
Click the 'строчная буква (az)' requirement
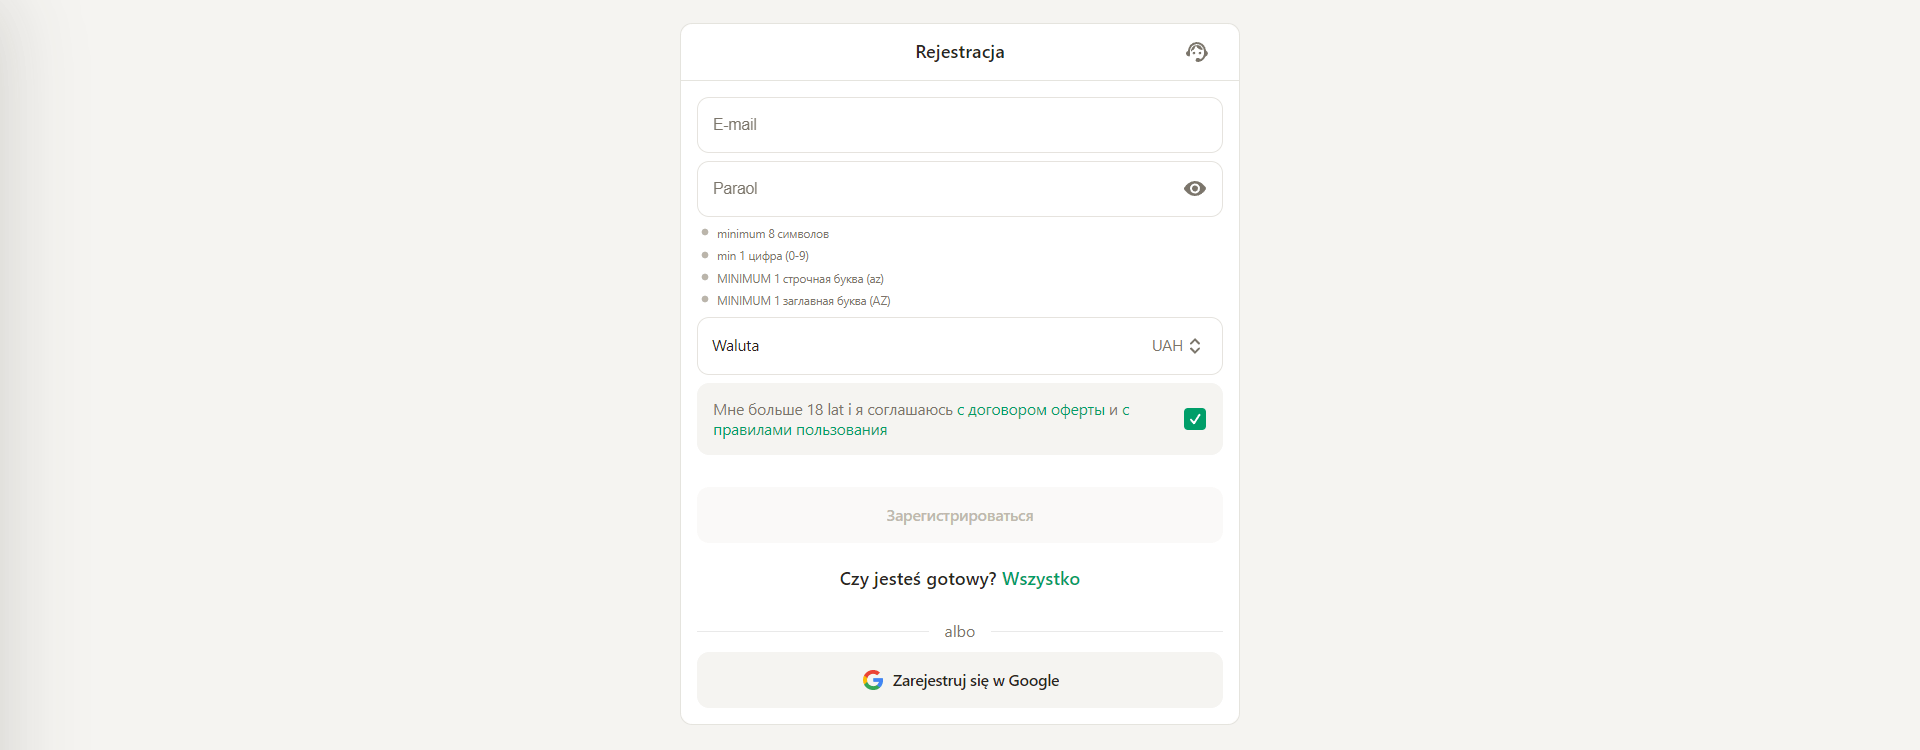click(x=833, y=279)
